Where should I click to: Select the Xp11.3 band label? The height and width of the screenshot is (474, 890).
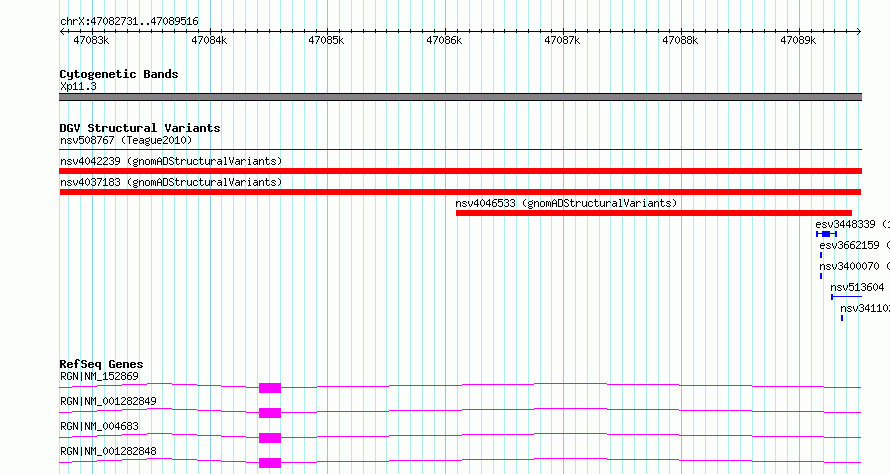[x=78, y=86]
